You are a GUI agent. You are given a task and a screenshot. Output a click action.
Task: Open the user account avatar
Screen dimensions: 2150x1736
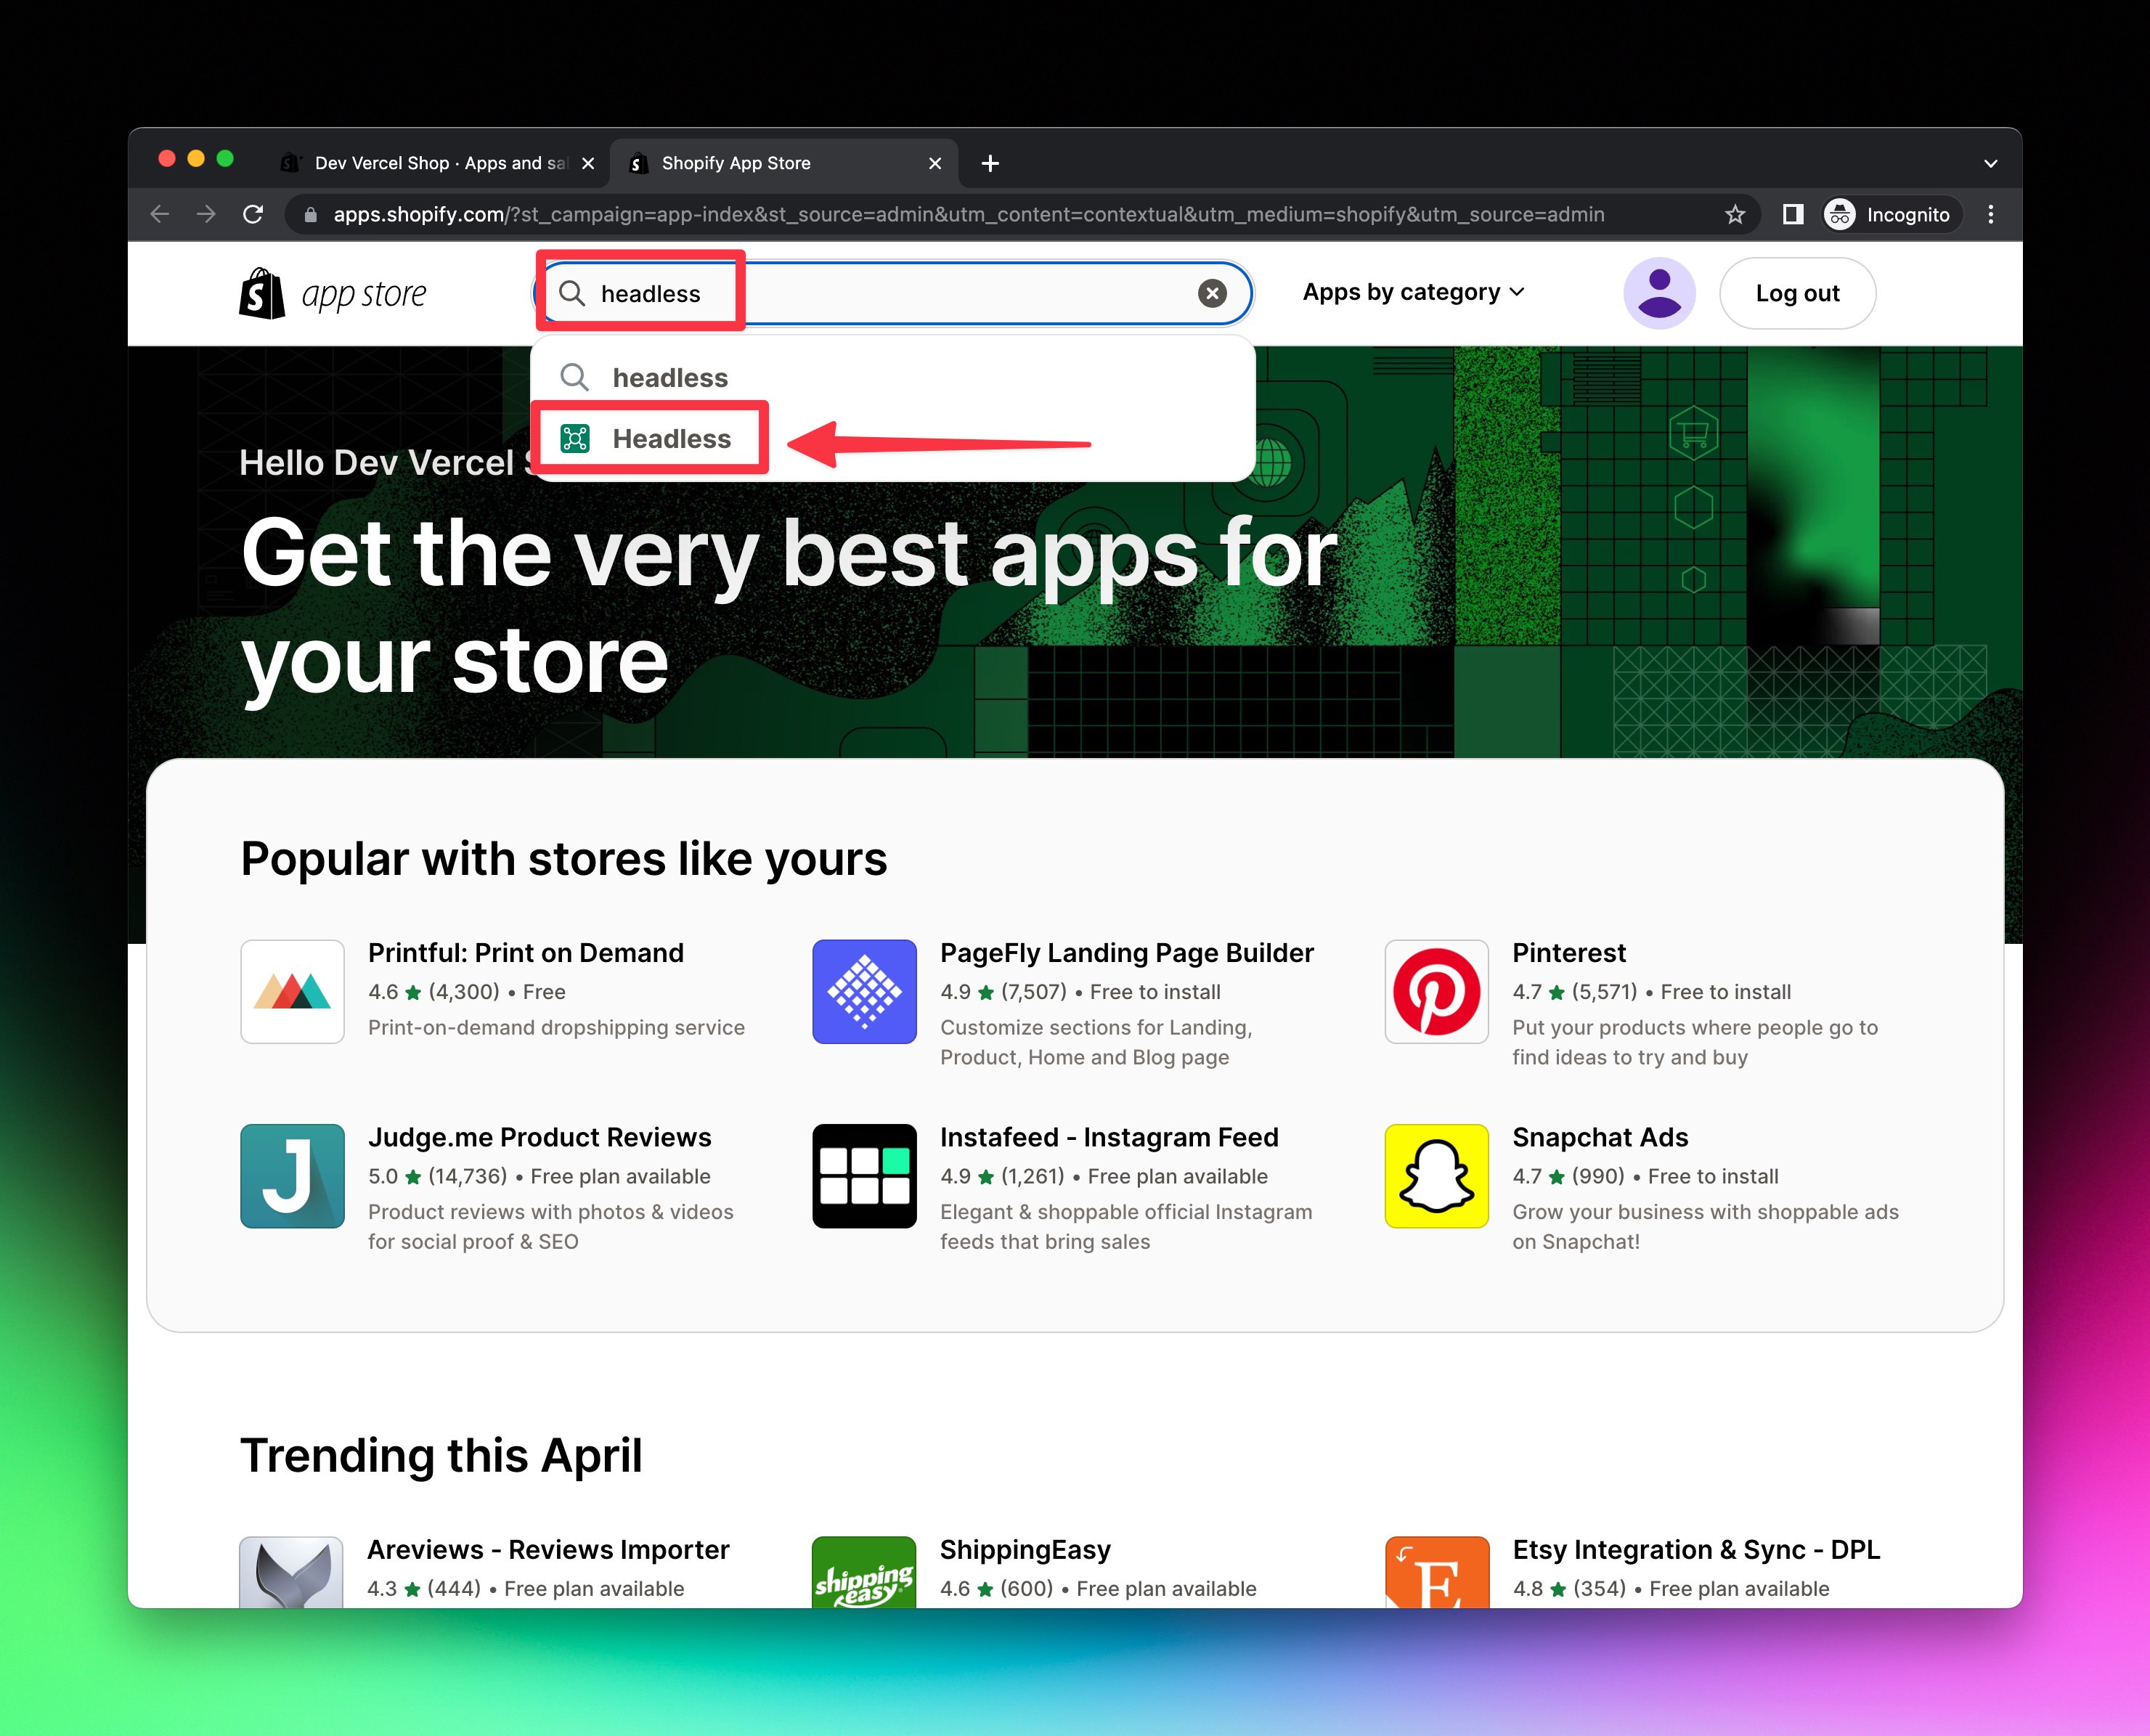[1659, 293]
